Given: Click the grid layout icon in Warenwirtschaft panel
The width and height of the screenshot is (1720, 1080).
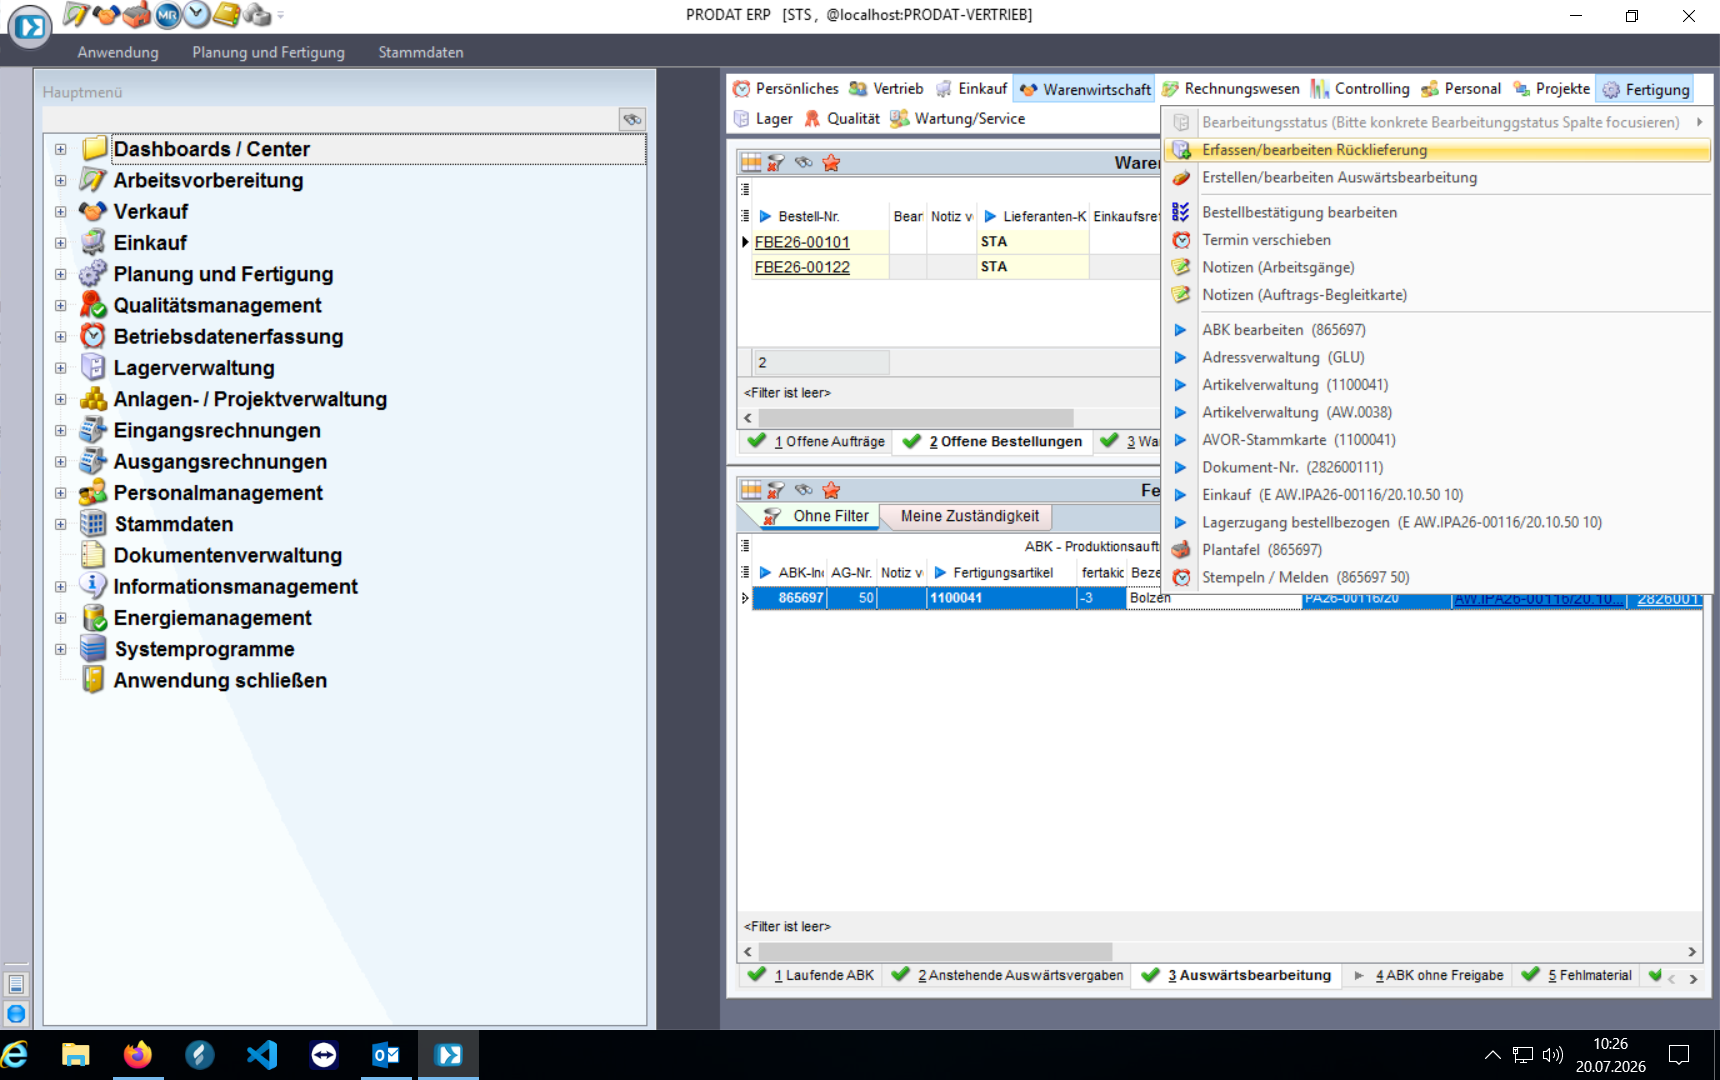Looking at the screenshot, I should (751, 162).
